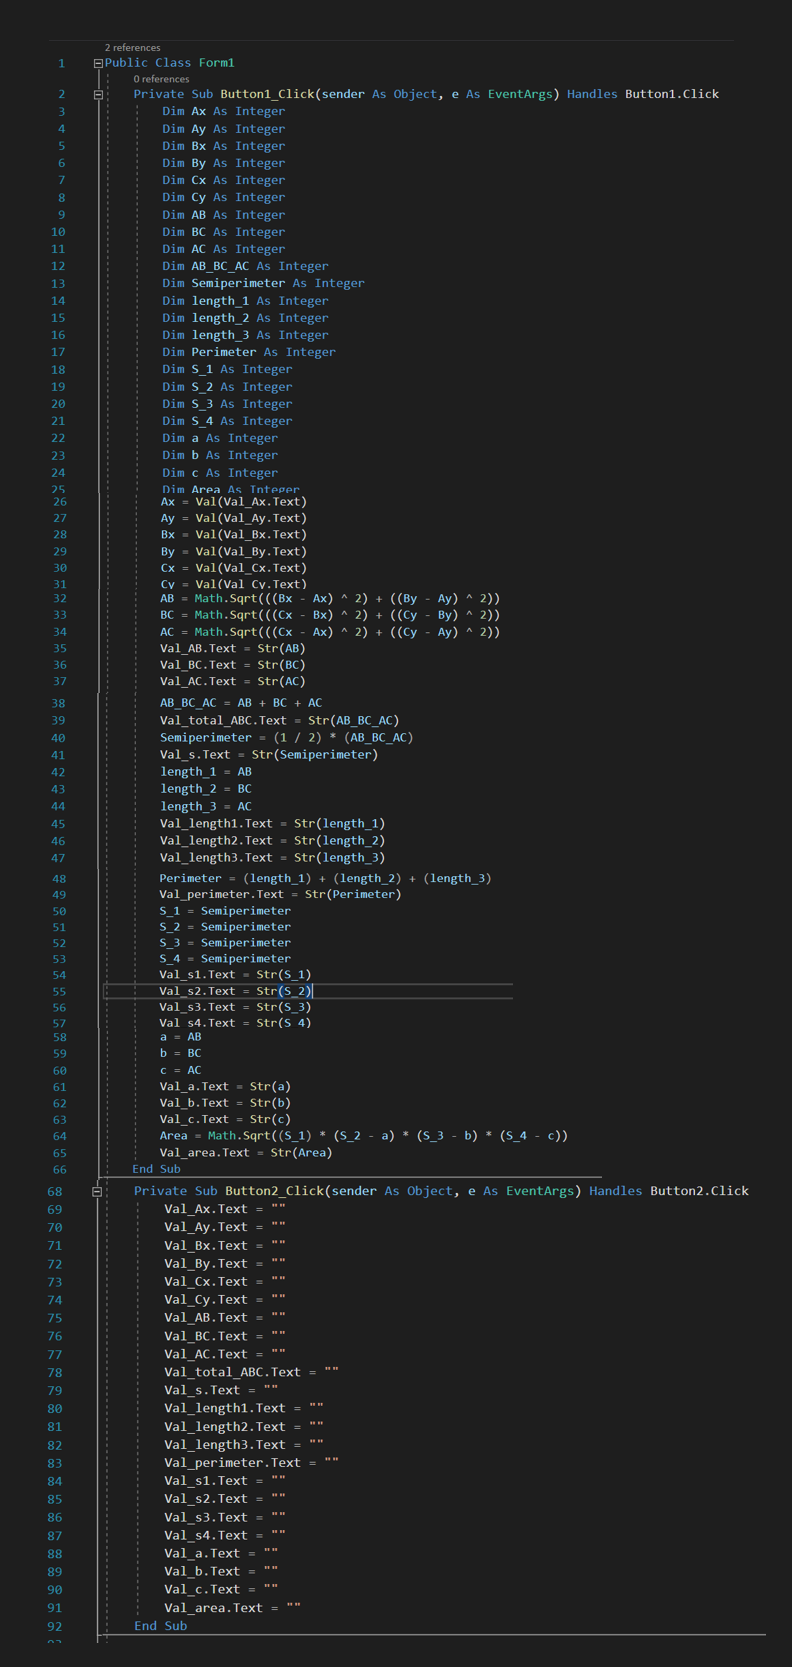Click line number 55 in the gutter
792x1667 pixels.
tap(59, 991)
